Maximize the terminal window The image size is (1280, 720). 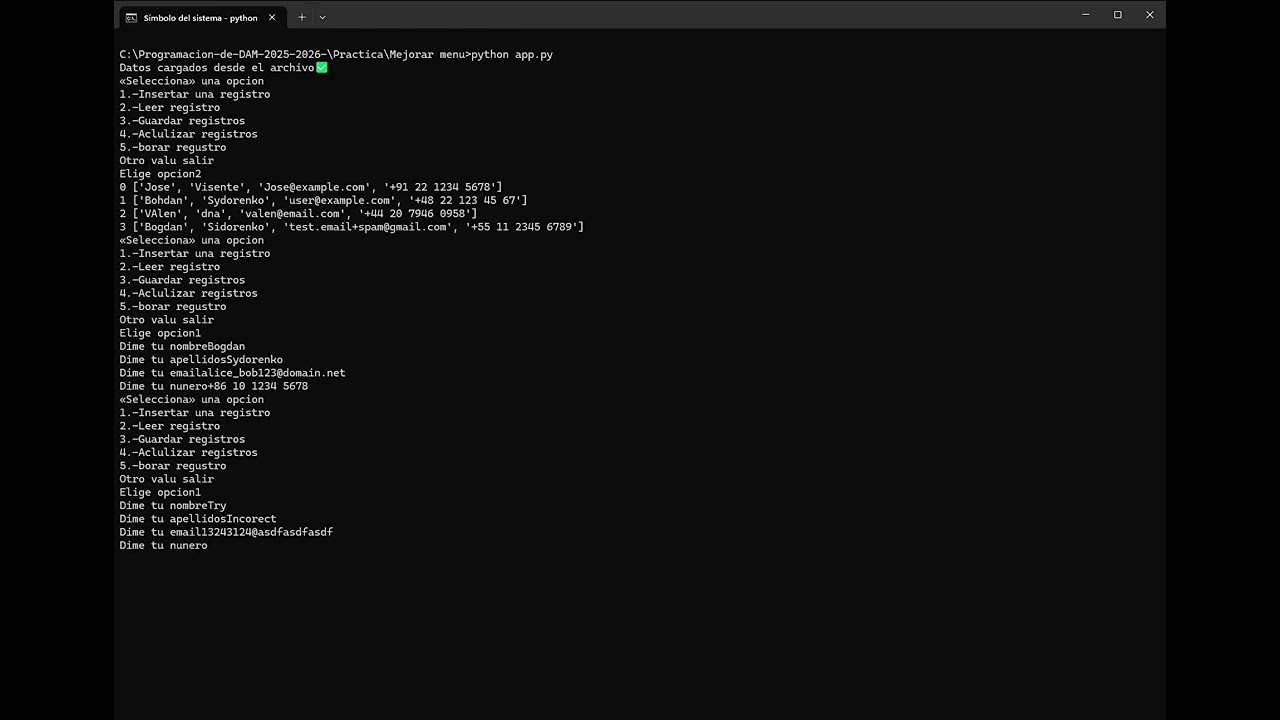tap(1118, 15)
